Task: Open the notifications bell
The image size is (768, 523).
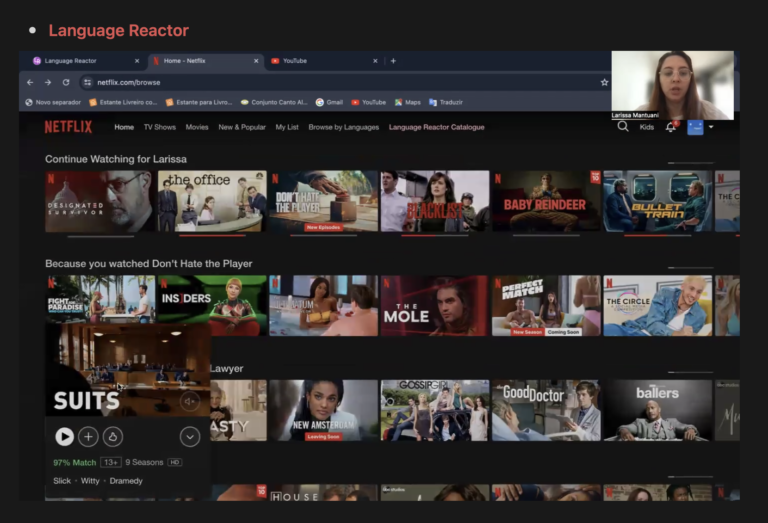Action: [671, 127]
